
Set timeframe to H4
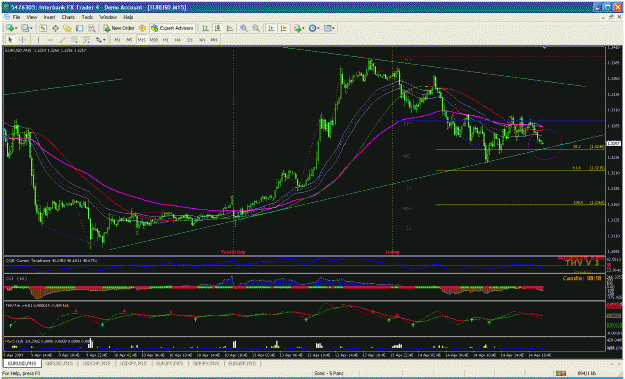(177, 40)
